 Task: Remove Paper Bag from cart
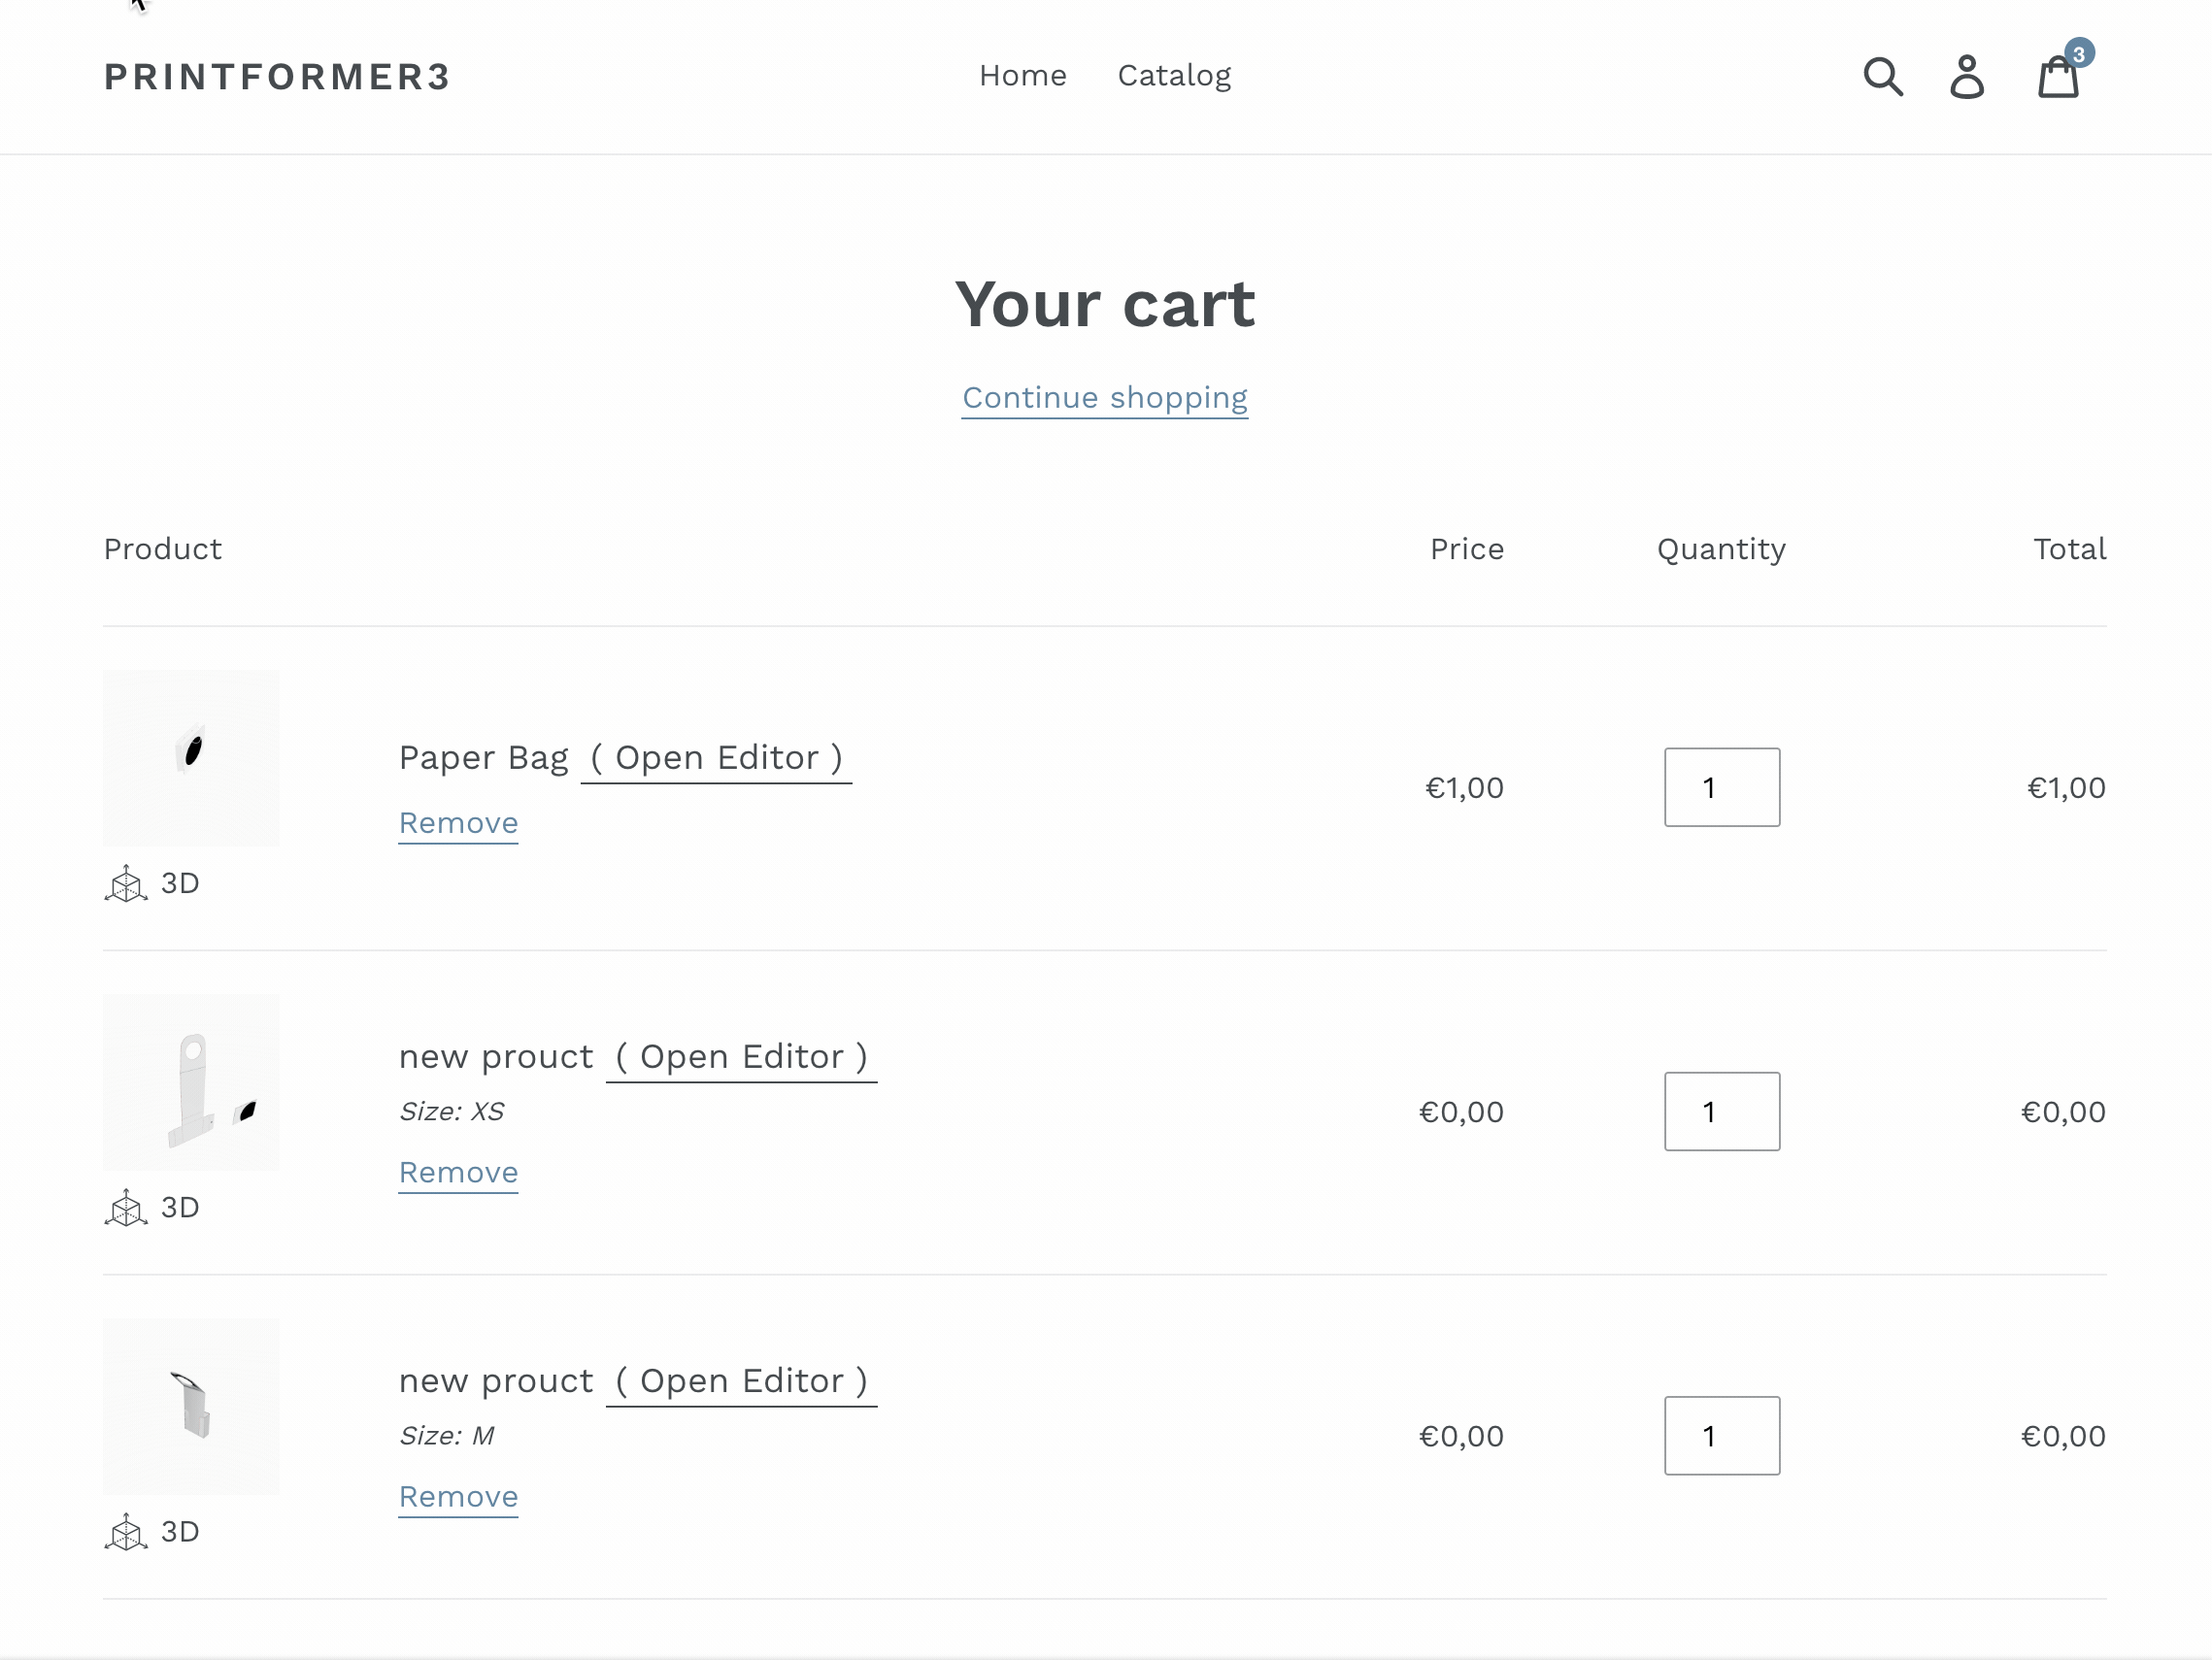pos(458,823)
